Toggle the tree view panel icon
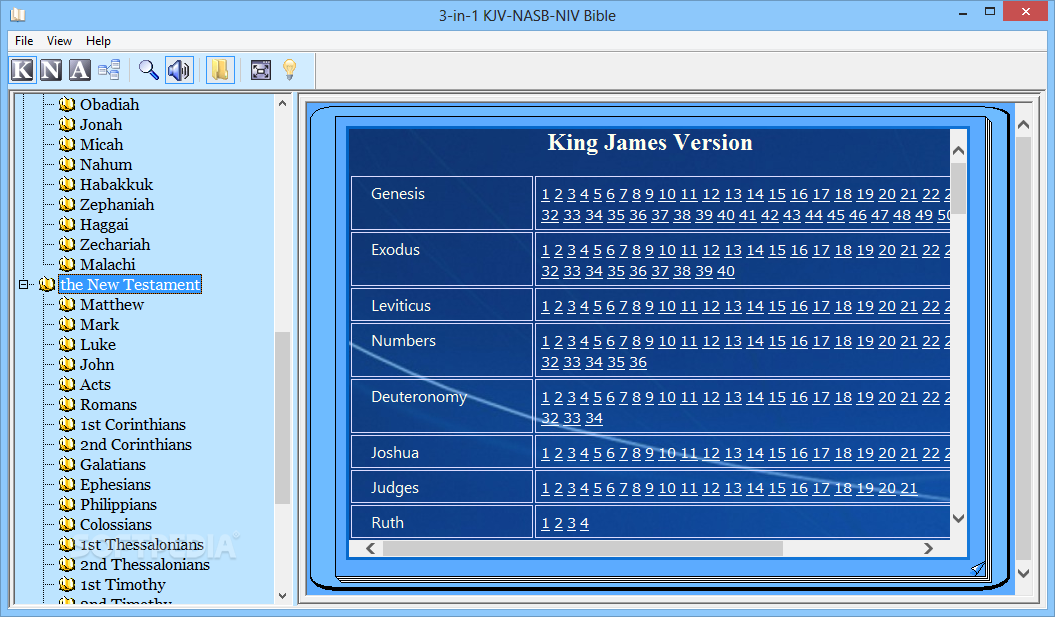This screenshot has width=1055, height=617. point(109,70)
